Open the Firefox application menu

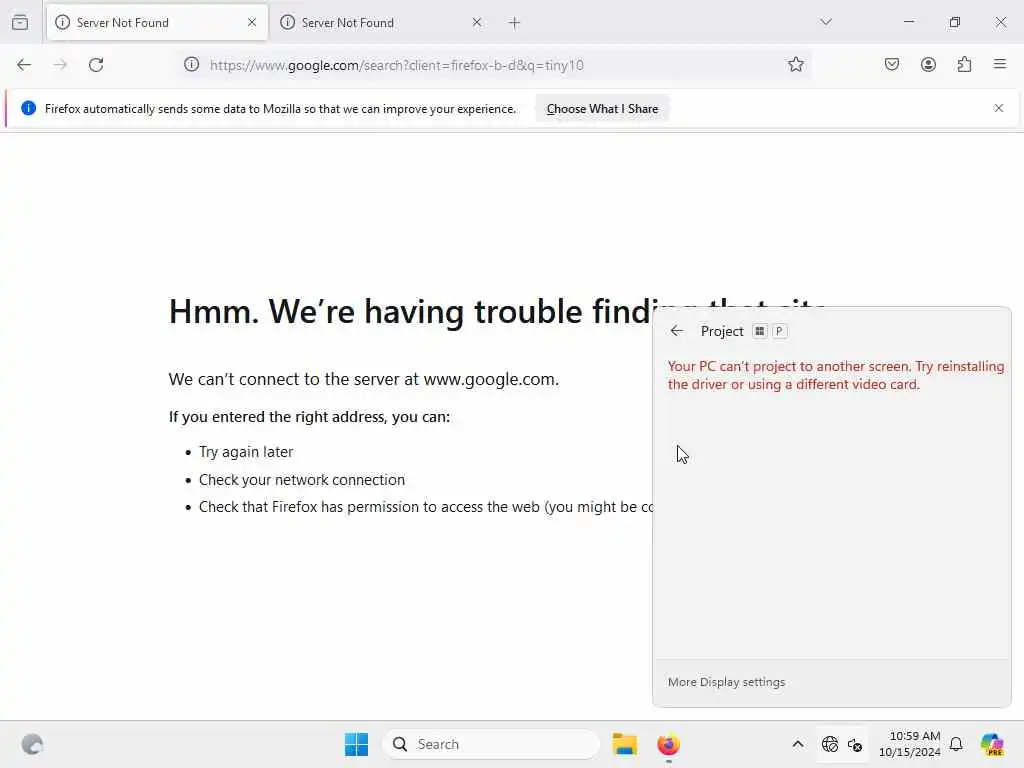coord(1000,64)
